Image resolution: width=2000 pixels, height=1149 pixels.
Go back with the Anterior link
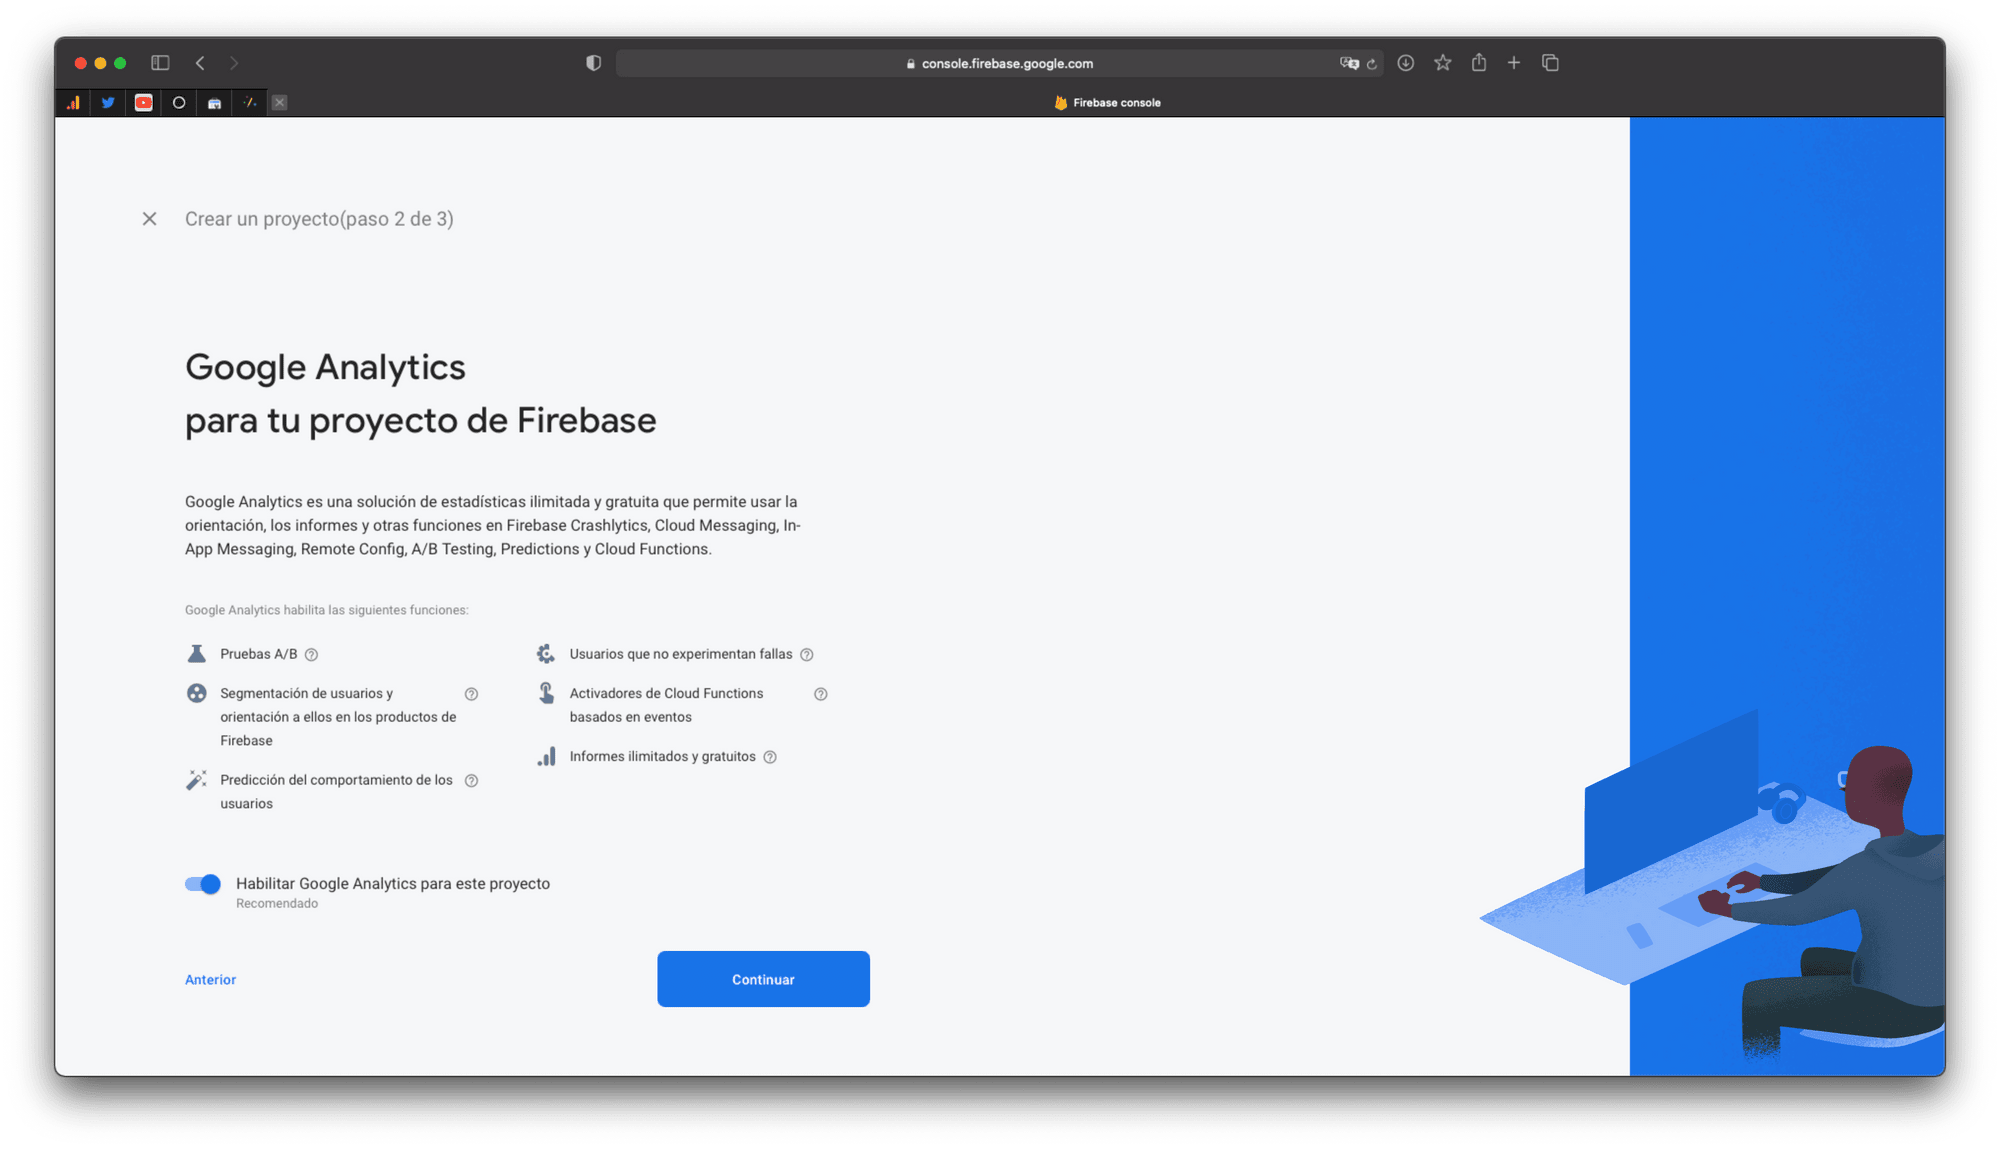pos(210,979)
